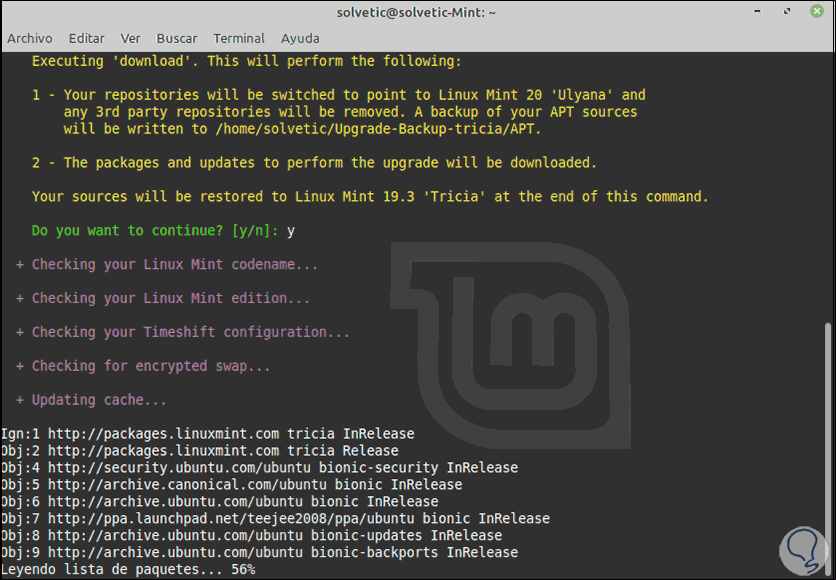Click the 'Obj:6 archive.ubuntu.com bionic InRelease' line
This screenshot has width=836, height=580.
[219, 502]
